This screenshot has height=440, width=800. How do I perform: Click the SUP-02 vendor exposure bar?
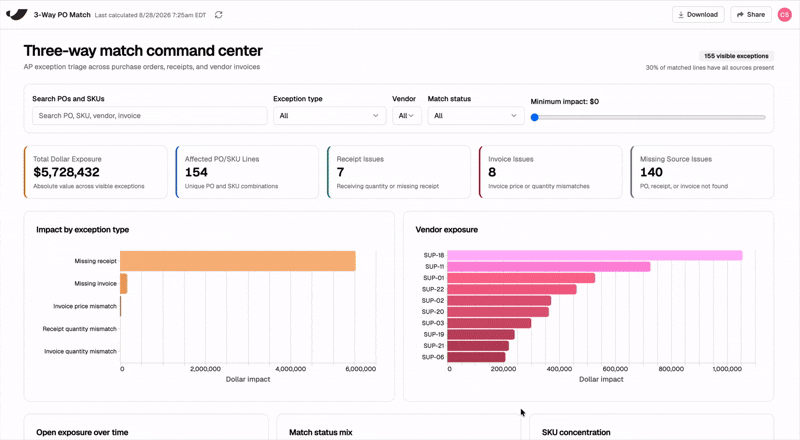tap(499, 301)
